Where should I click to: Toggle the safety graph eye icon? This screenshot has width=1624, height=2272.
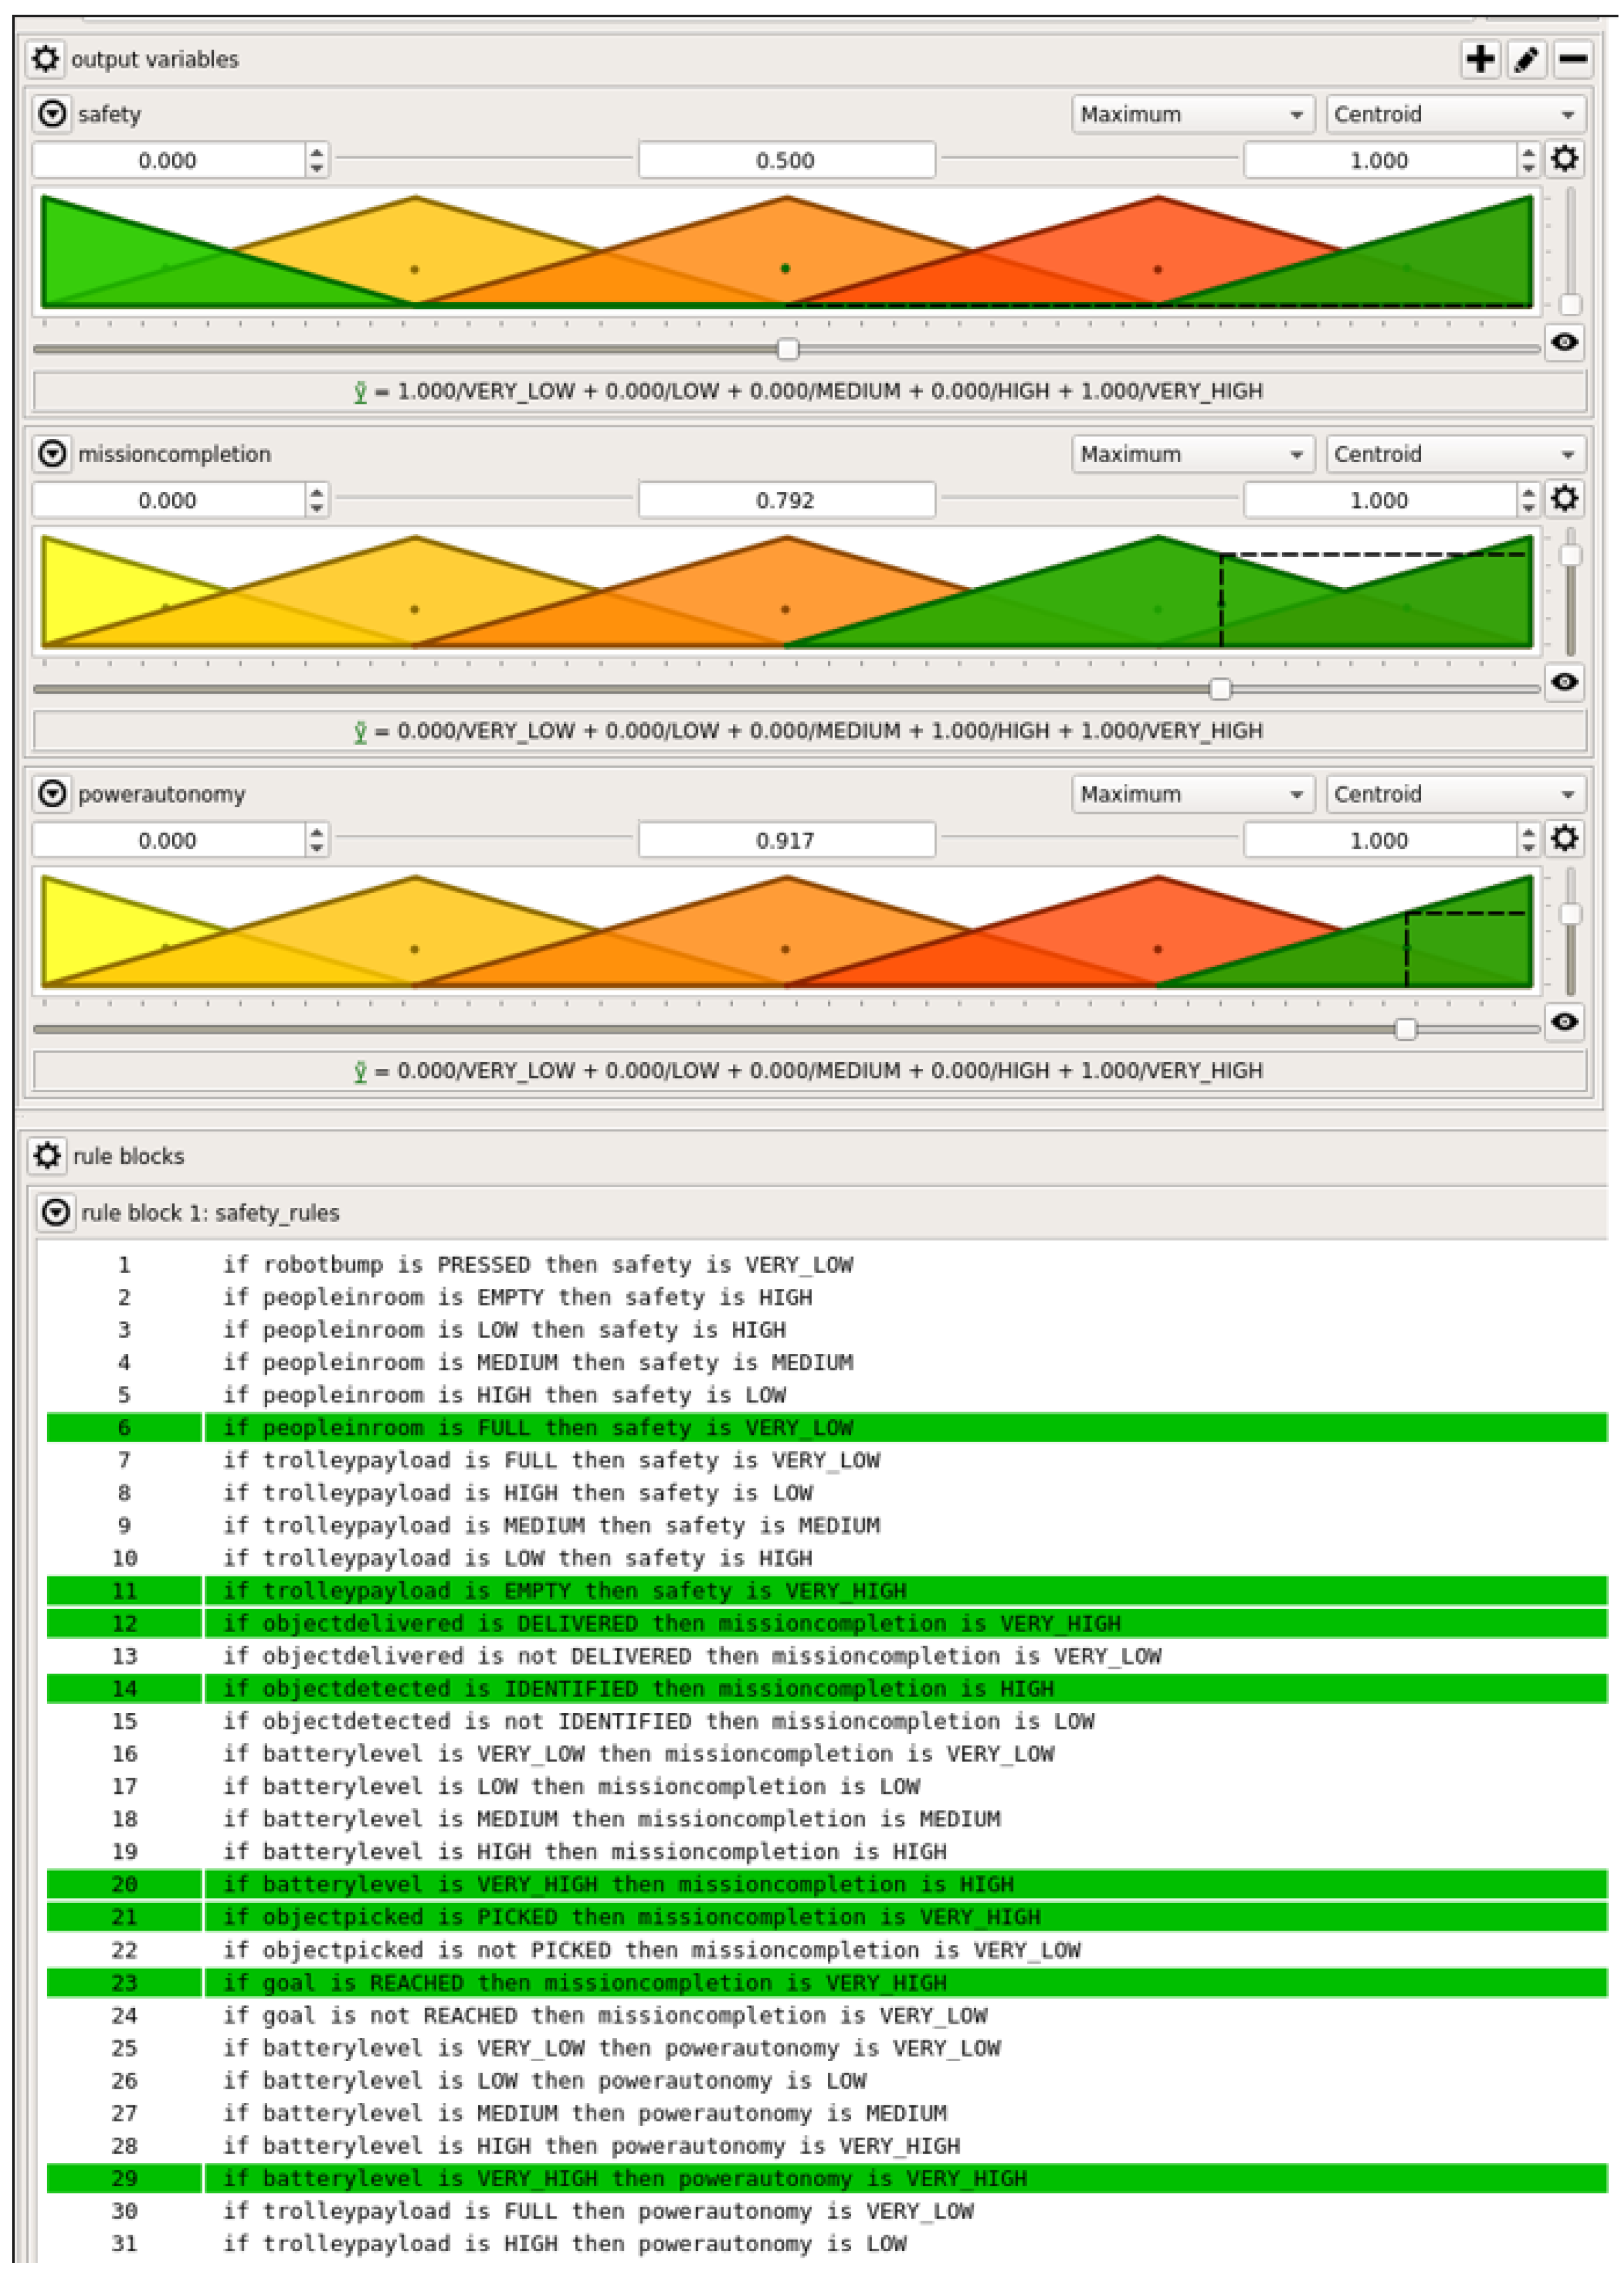[x=1565, y=343]
